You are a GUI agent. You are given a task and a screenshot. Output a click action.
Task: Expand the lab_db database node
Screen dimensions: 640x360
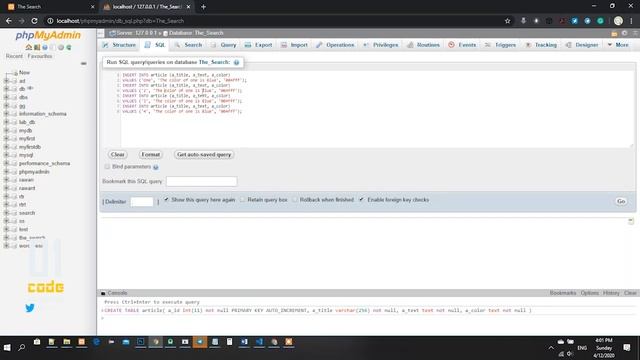tap(6, 122)
